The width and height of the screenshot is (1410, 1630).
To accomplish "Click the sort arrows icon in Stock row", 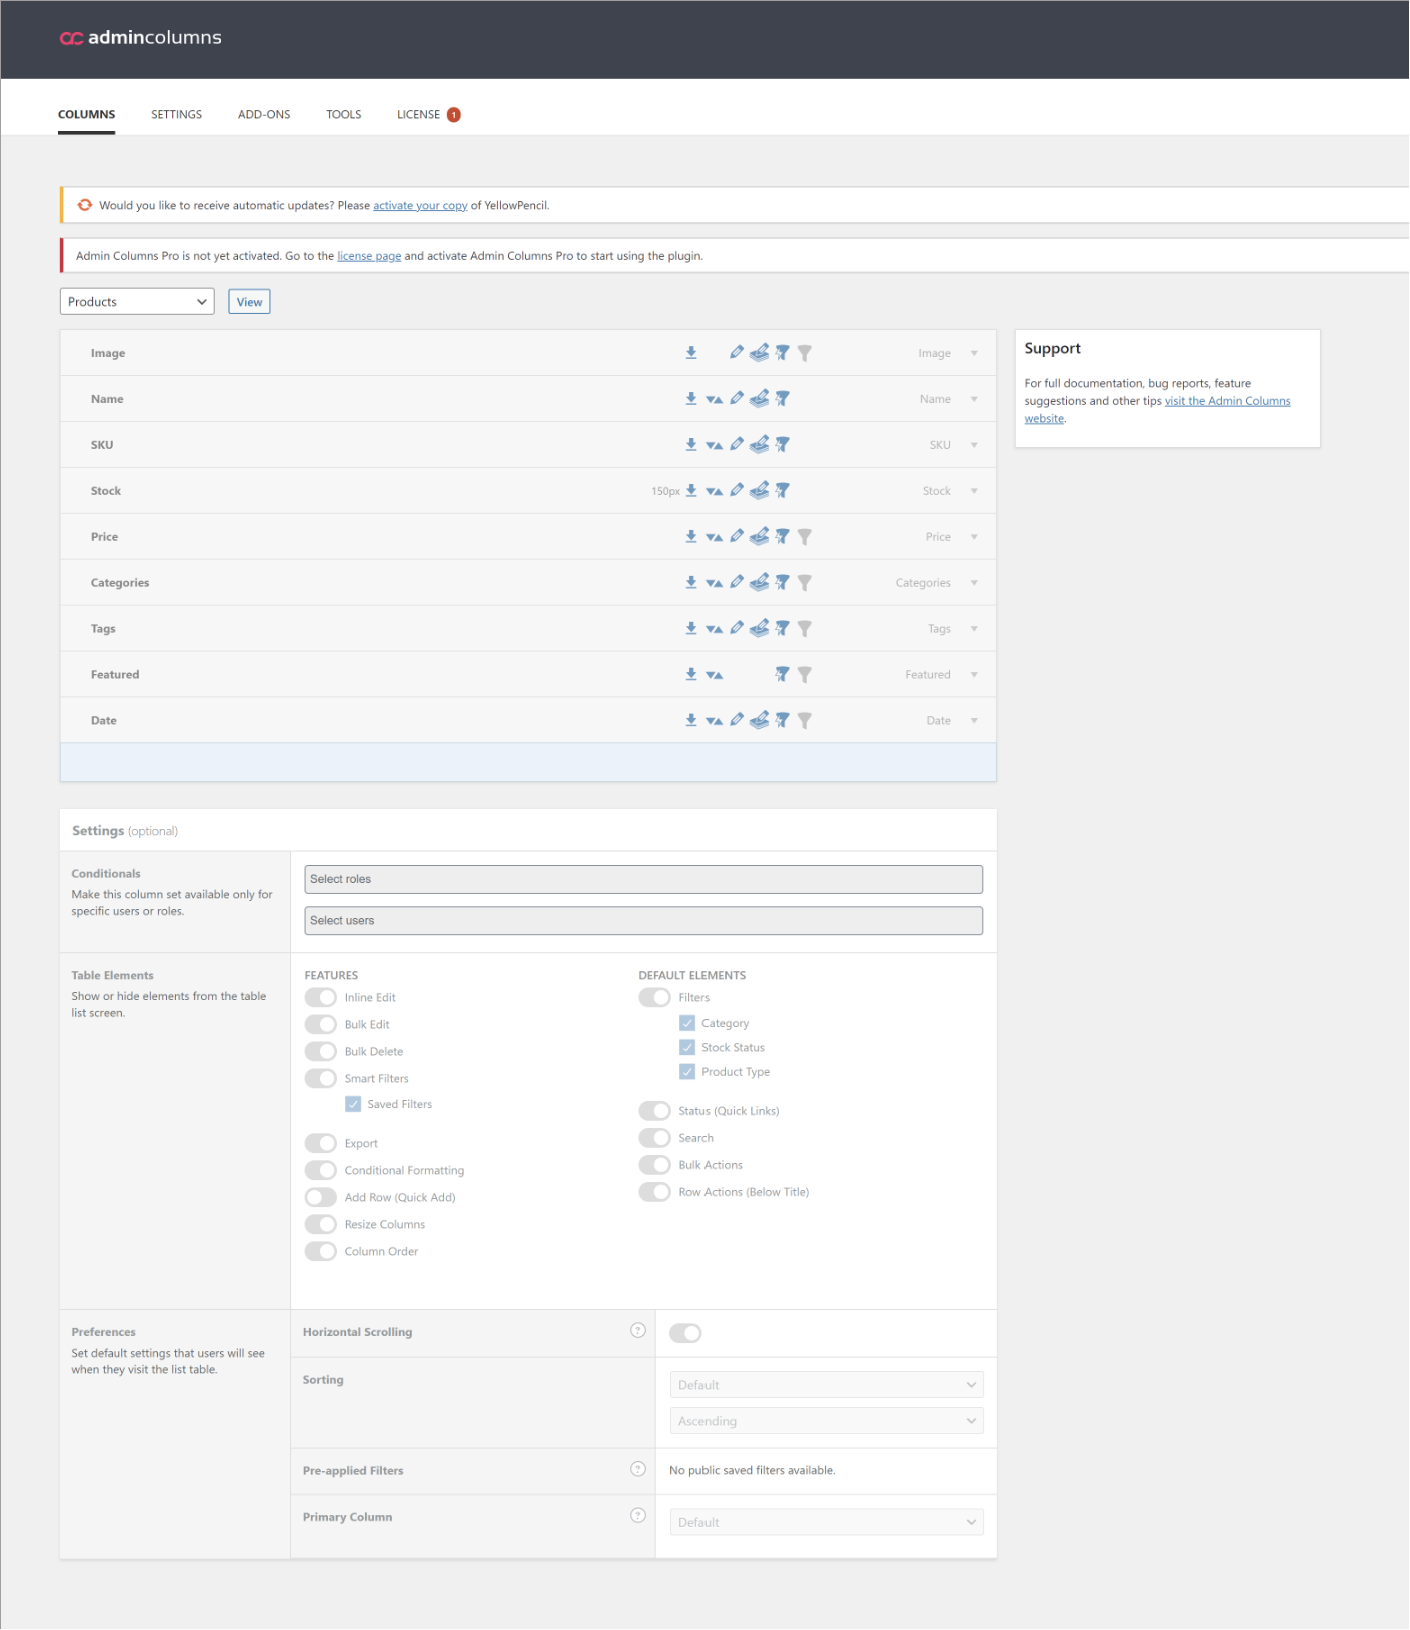I will point(714,491).
